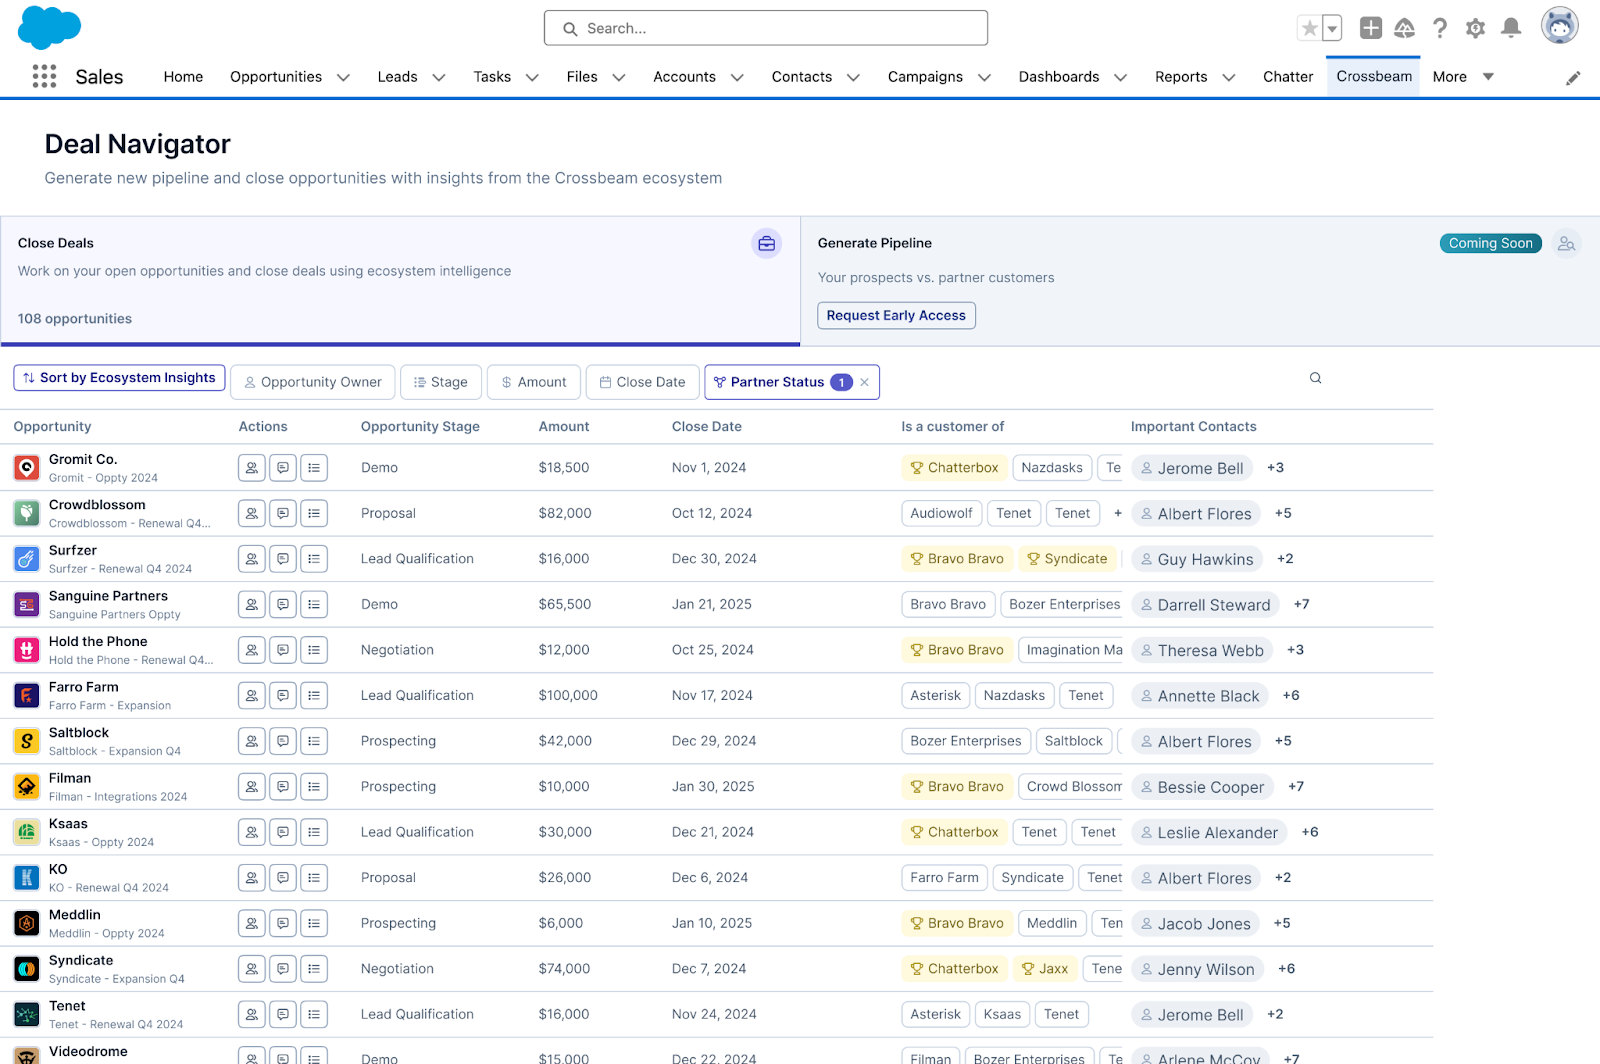Expand the Opportunities tab chevron
1600x1064 pixels.
pos(343,78)
